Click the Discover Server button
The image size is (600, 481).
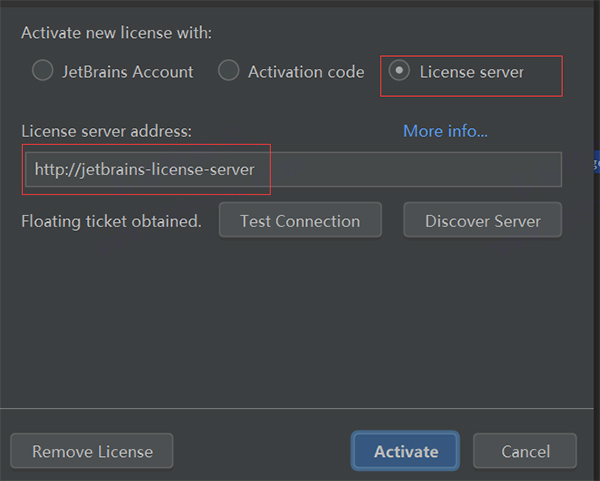tap(483, 220)
